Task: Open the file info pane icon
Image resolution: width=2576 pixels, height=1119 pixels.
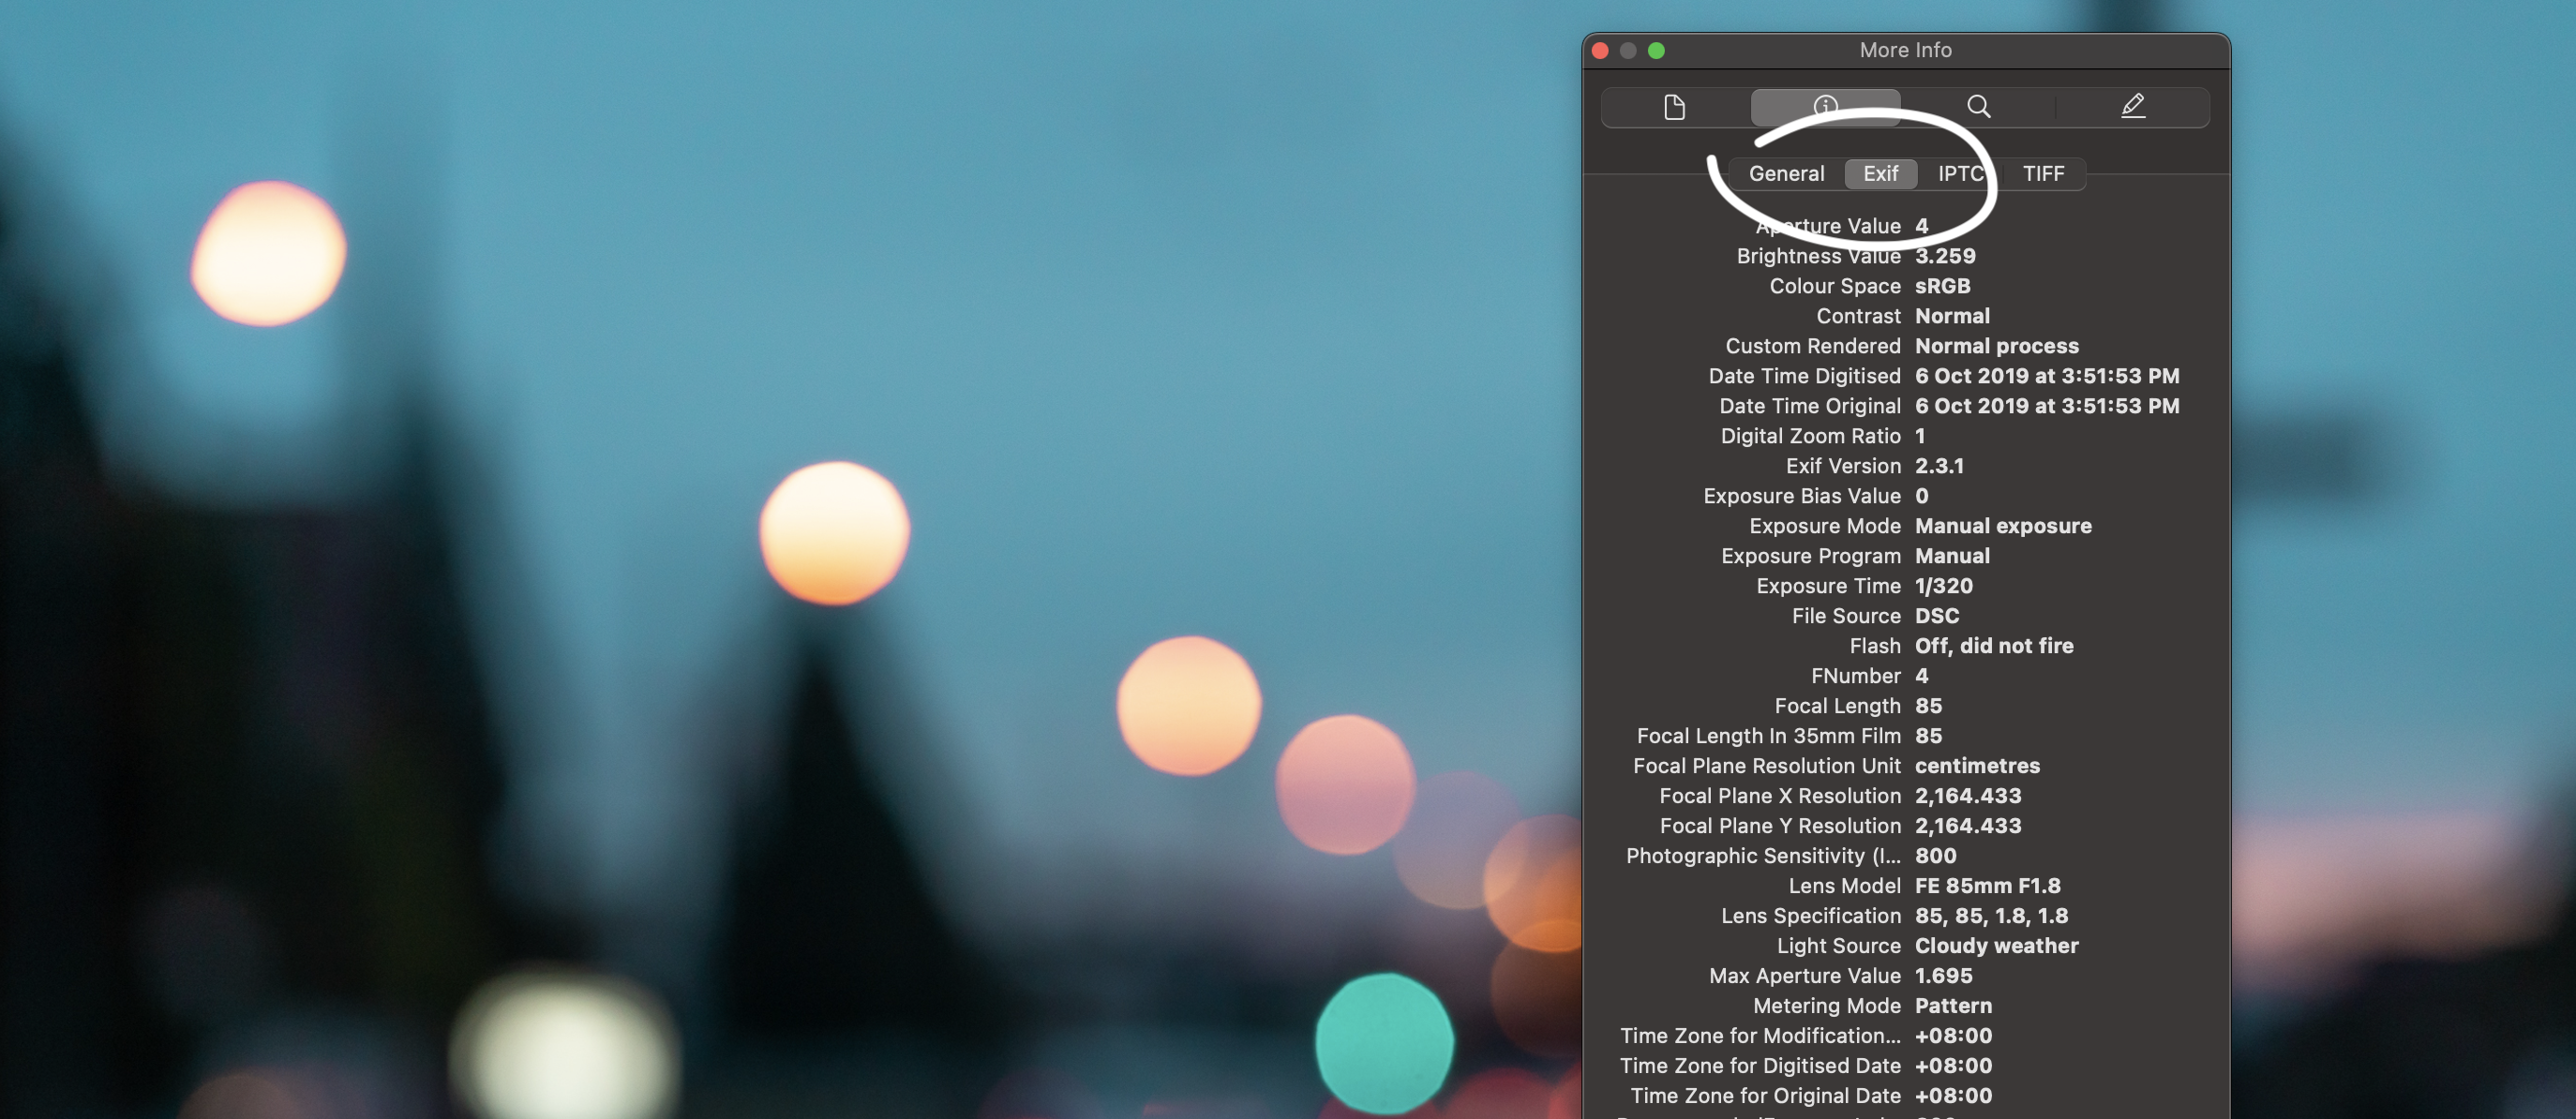Action: [1674, 106]
